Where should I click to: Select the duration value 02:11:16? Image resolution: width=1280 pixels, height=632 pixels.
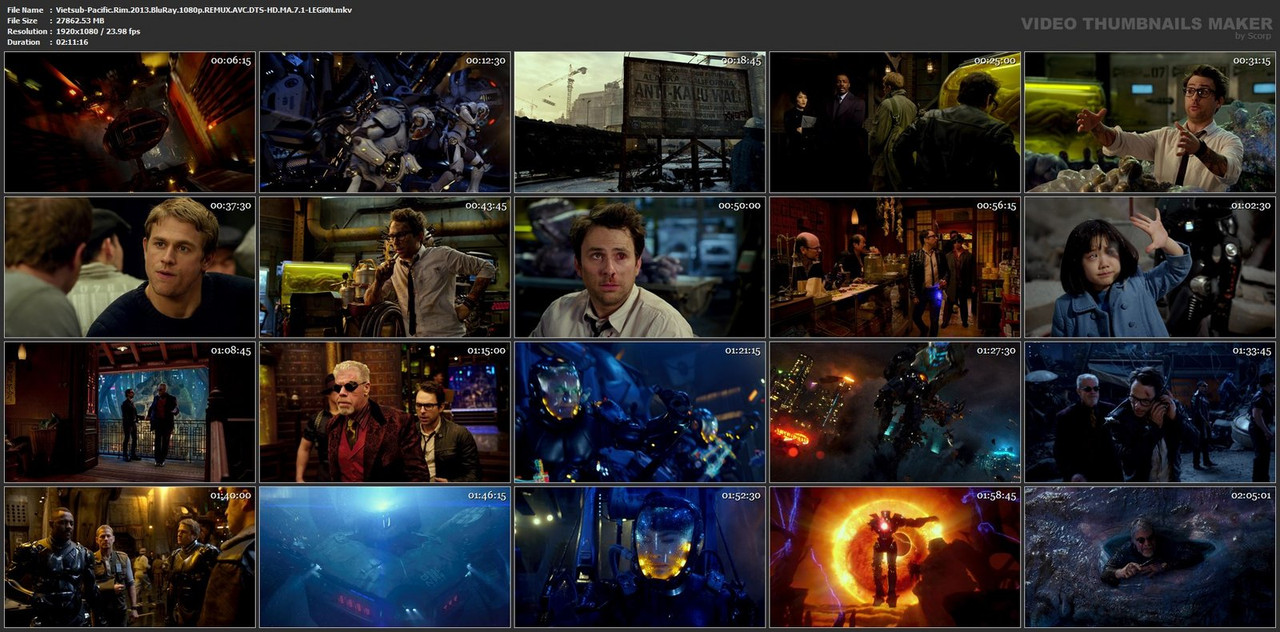72,42
